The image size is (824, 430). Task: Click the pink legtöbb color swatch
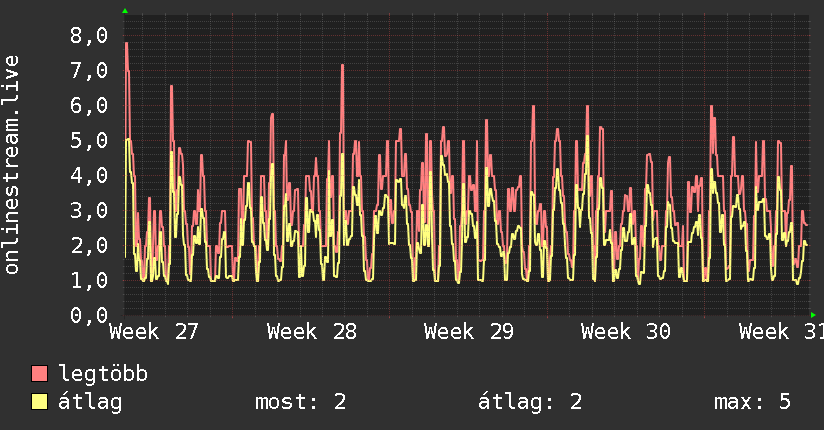39,373
